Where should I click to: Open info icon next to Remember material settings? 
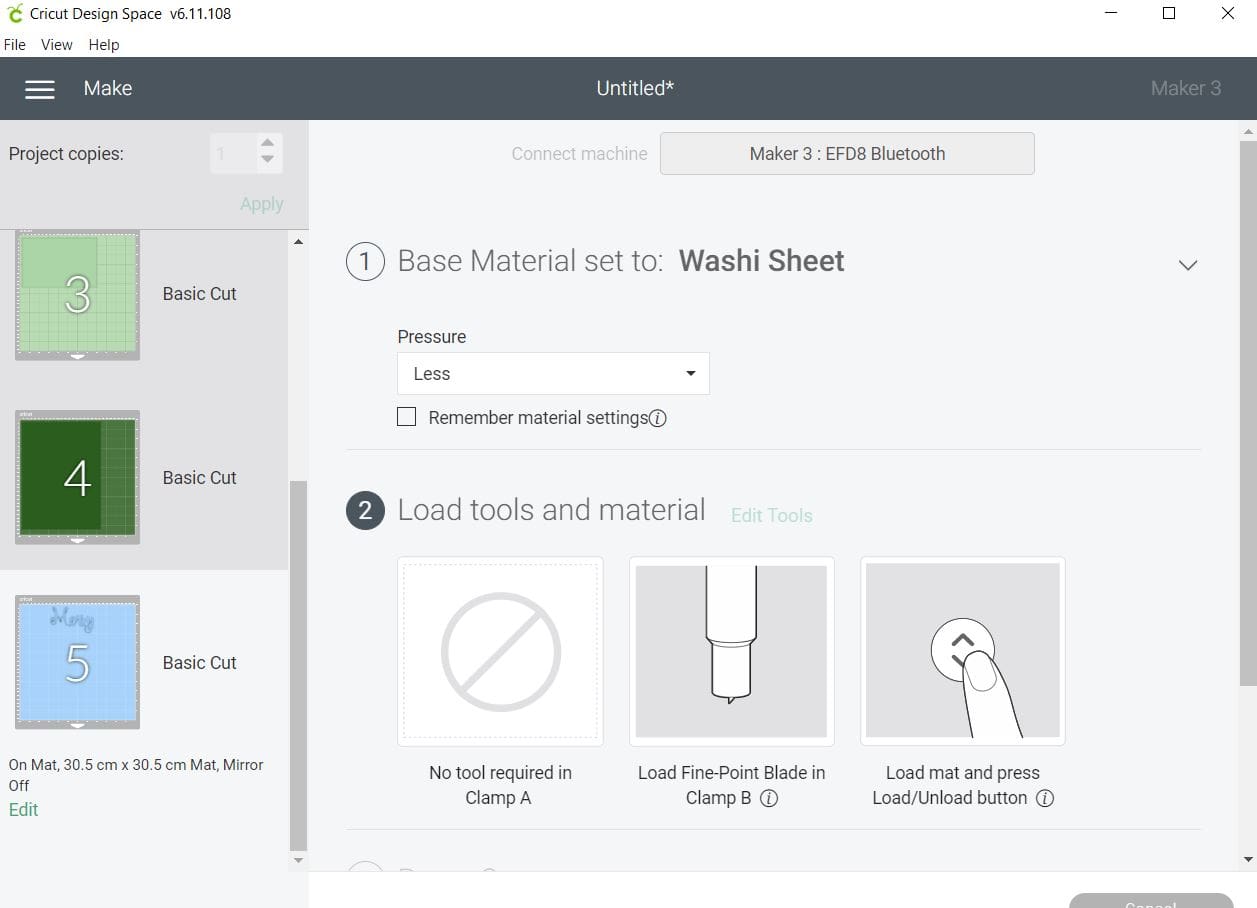tap(658, 419)
